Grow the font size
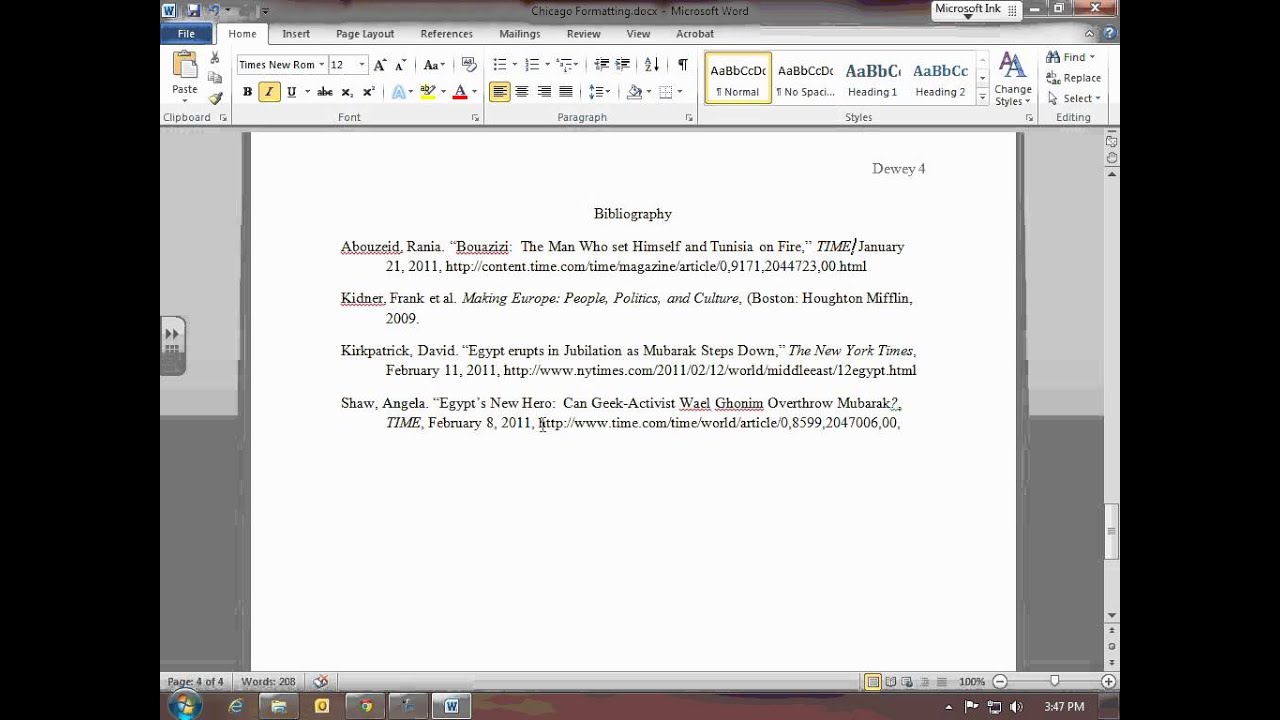The image size is (1280, 720). (x=380, y=65)
